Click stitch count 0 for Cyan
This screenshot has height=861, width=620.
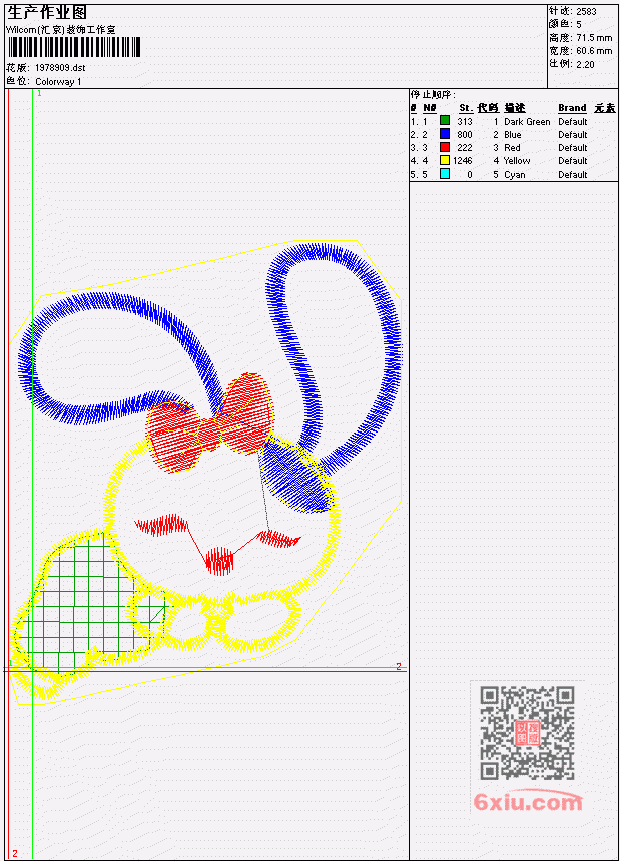470,175
